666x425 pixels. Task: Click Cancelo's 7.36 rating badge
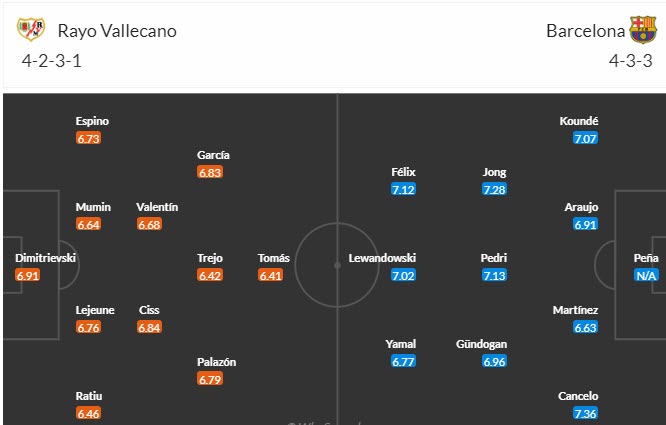tap(586, 413)
